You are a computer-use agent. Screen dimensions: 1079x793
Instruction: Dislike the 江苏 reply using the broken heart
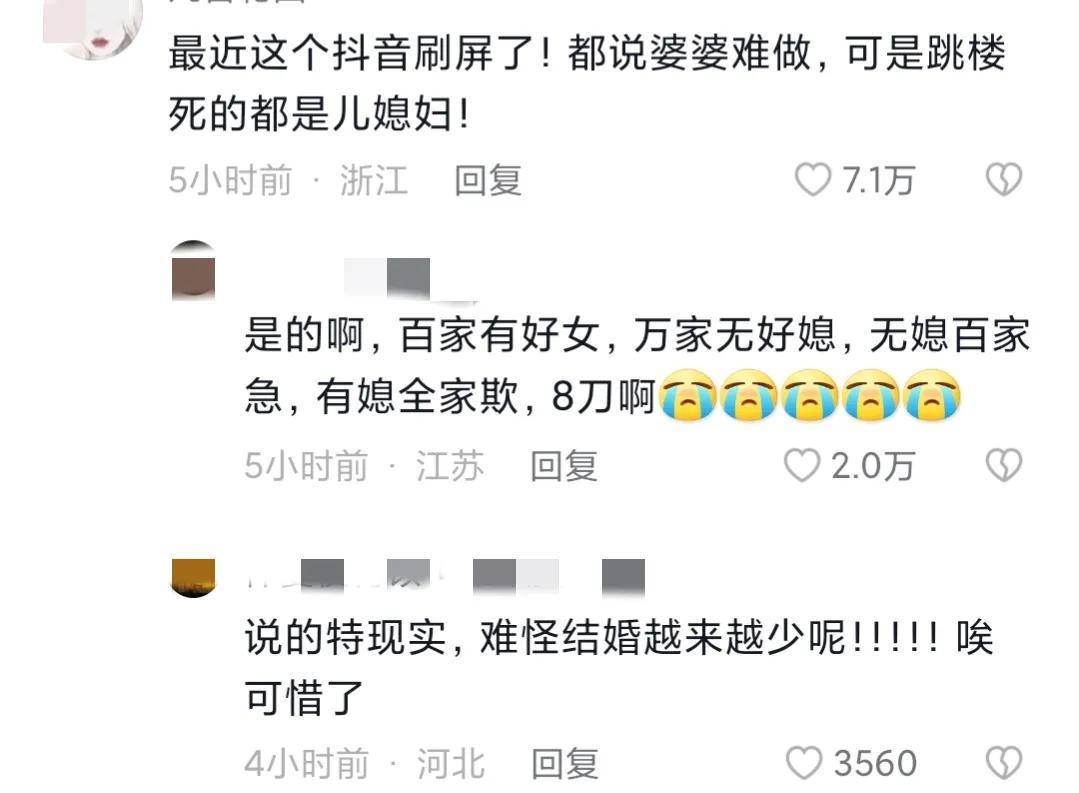1004,465
